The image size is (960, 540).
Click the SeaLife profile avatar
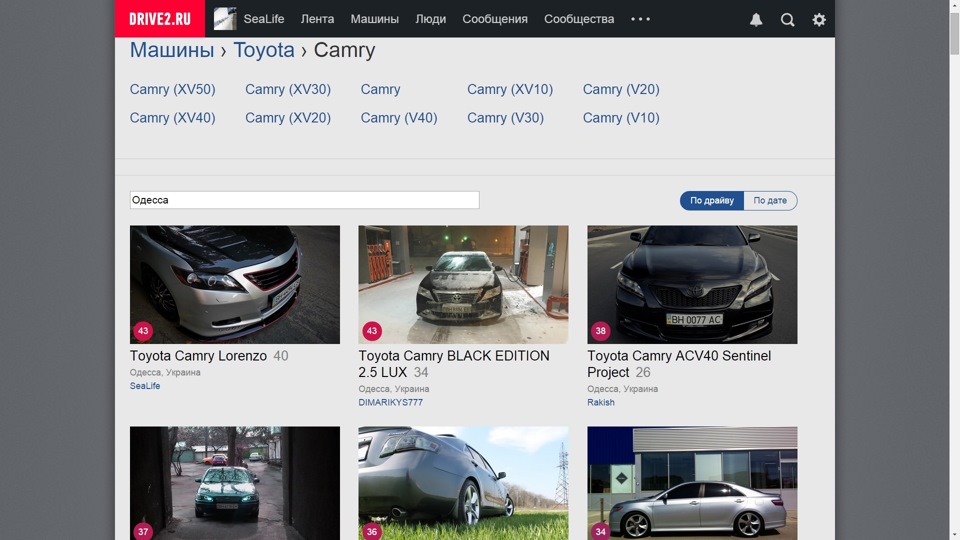tap(225, 19)
